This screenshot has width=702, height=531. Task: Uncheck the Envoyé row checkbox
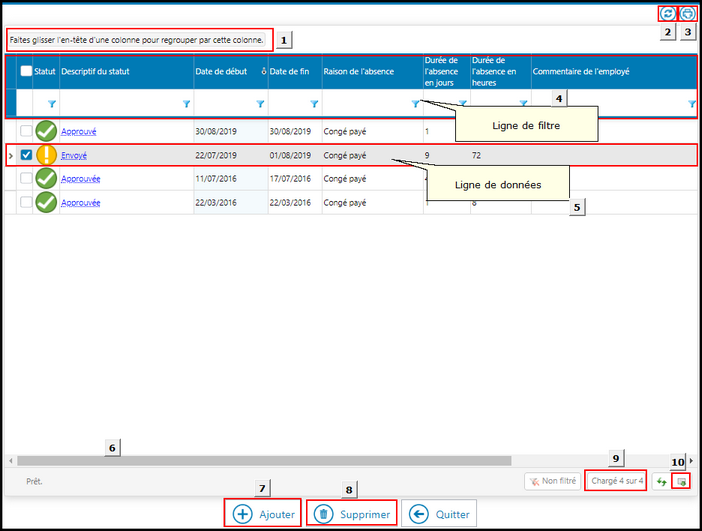[26, 155]
